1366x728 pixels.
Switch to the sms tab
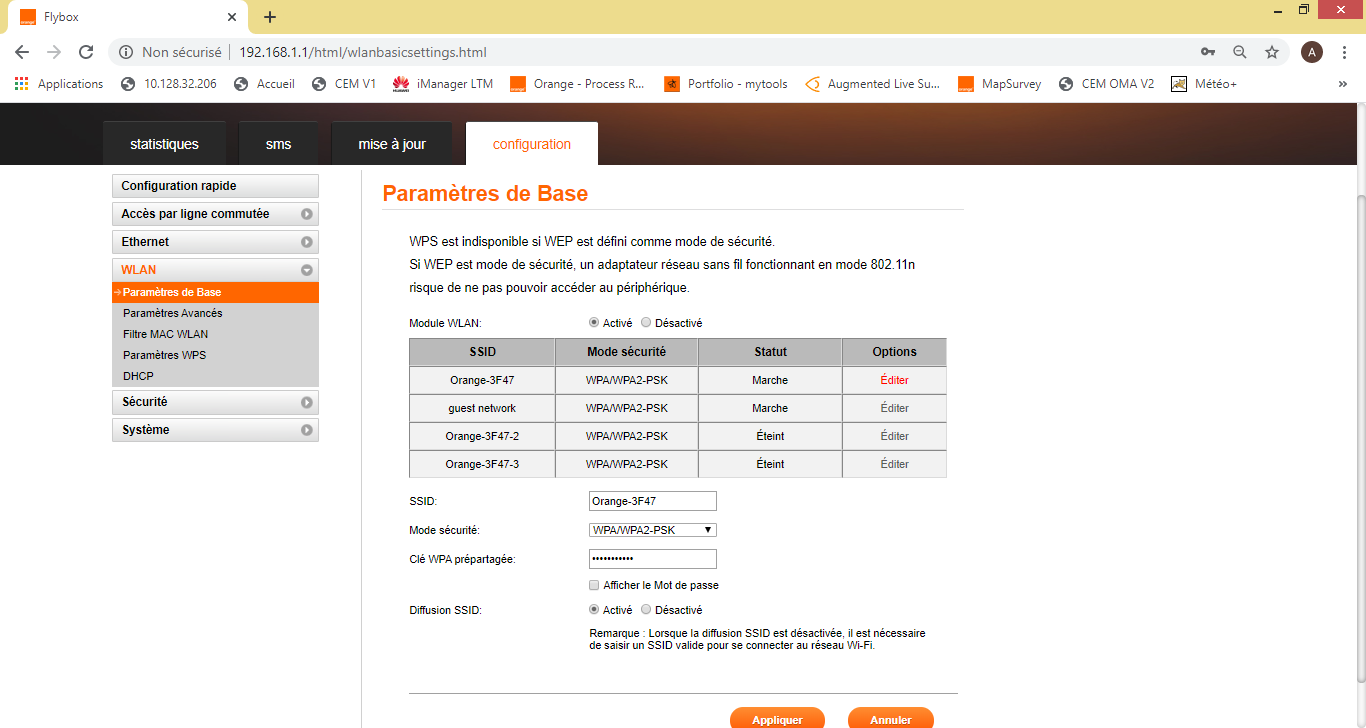click(278, 144)
